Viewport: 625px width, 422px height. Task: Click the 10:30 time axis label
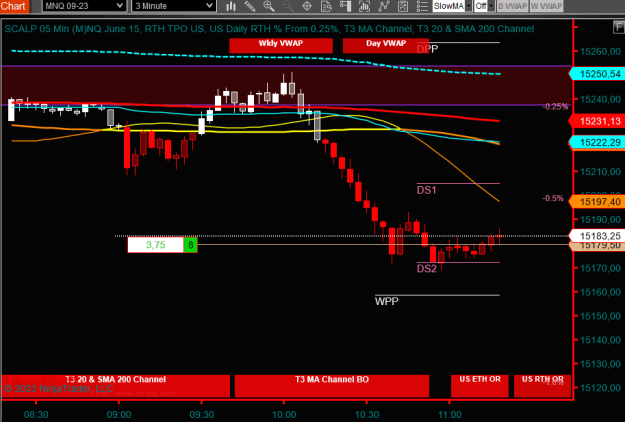point(367,415)
